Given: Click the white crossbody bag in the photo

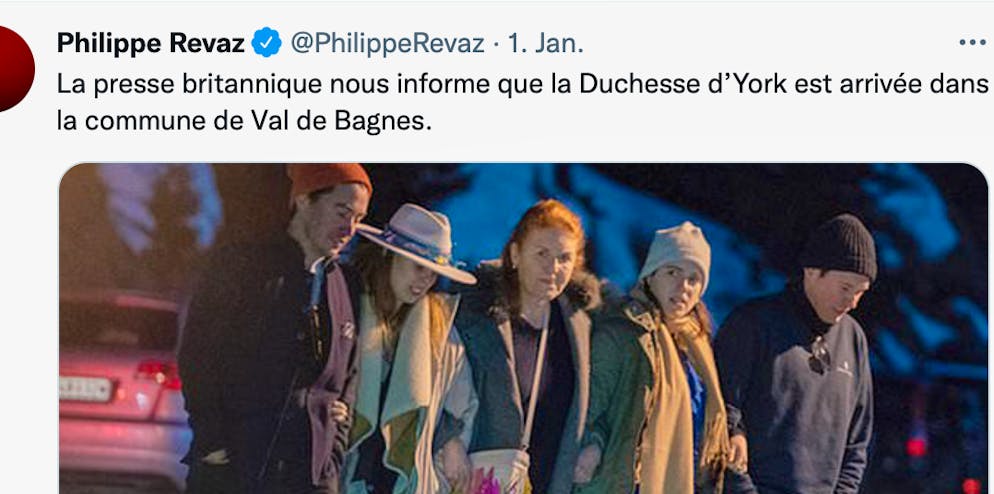Looking at the screenshot, I should (x=501, y=471).
